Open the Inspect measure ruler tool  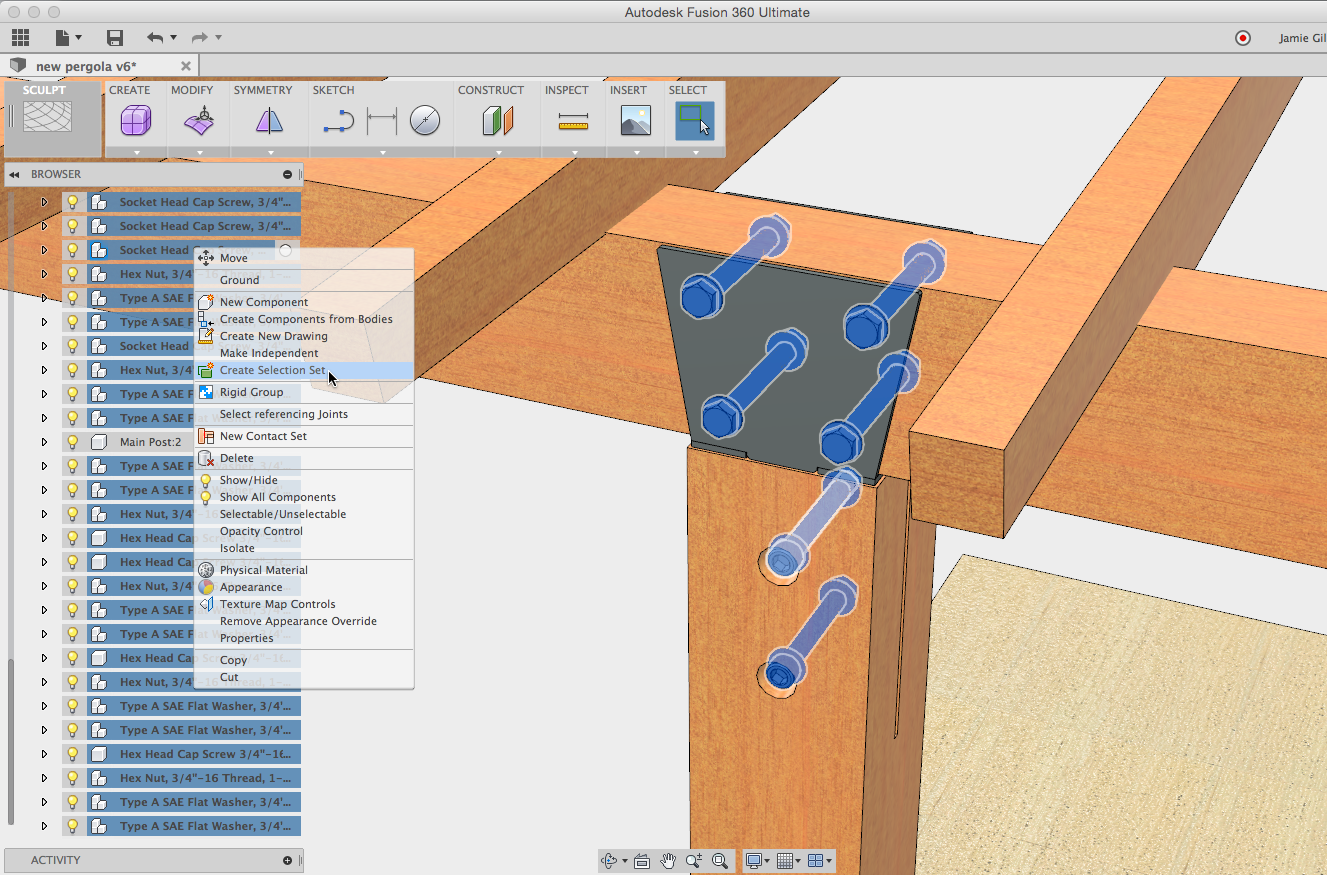[x=573, y=121]
